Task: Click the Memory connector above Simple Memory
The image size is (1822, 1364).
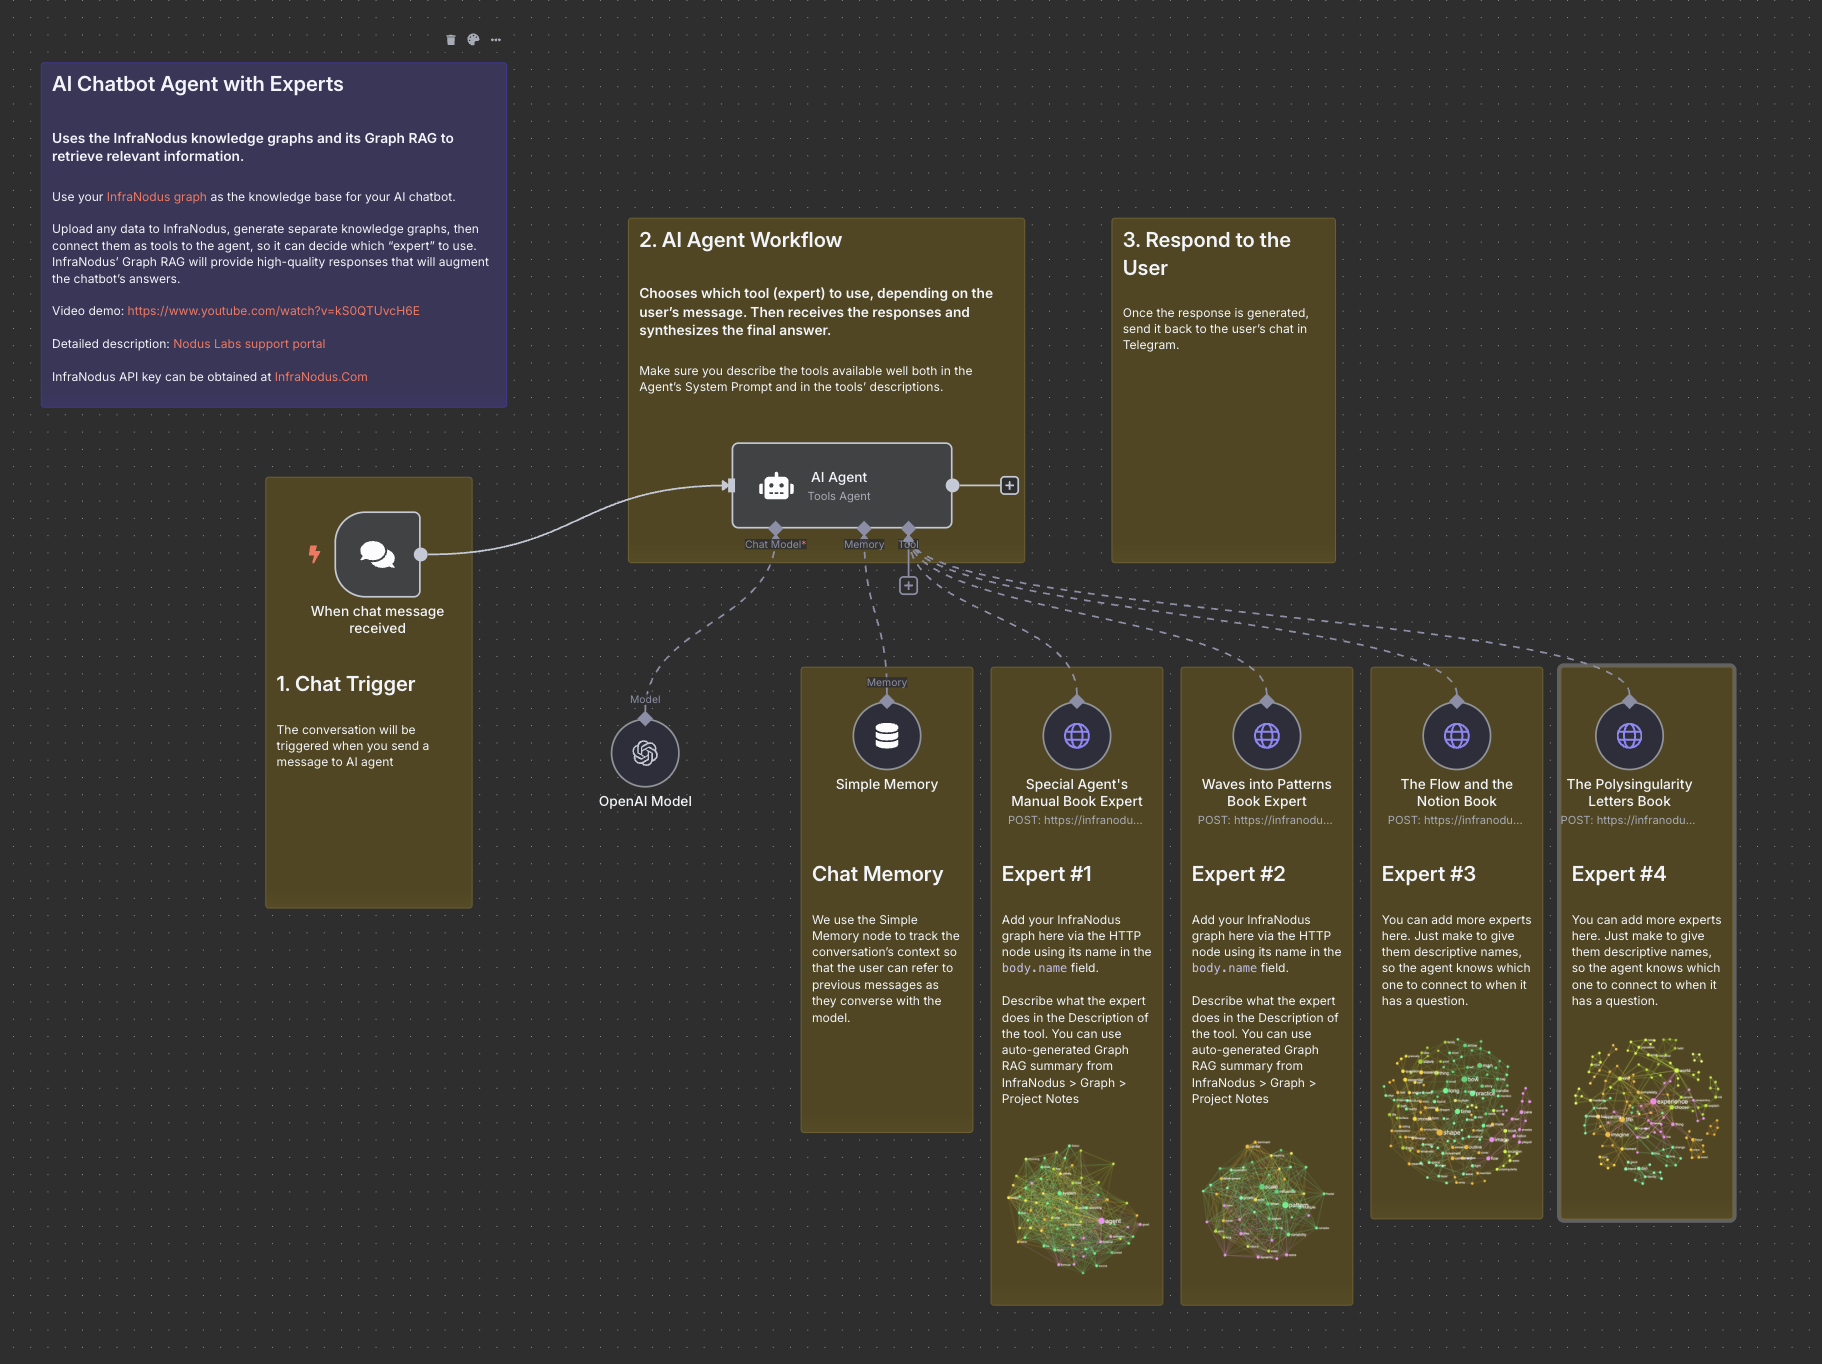Action: (x=887, y=702)
